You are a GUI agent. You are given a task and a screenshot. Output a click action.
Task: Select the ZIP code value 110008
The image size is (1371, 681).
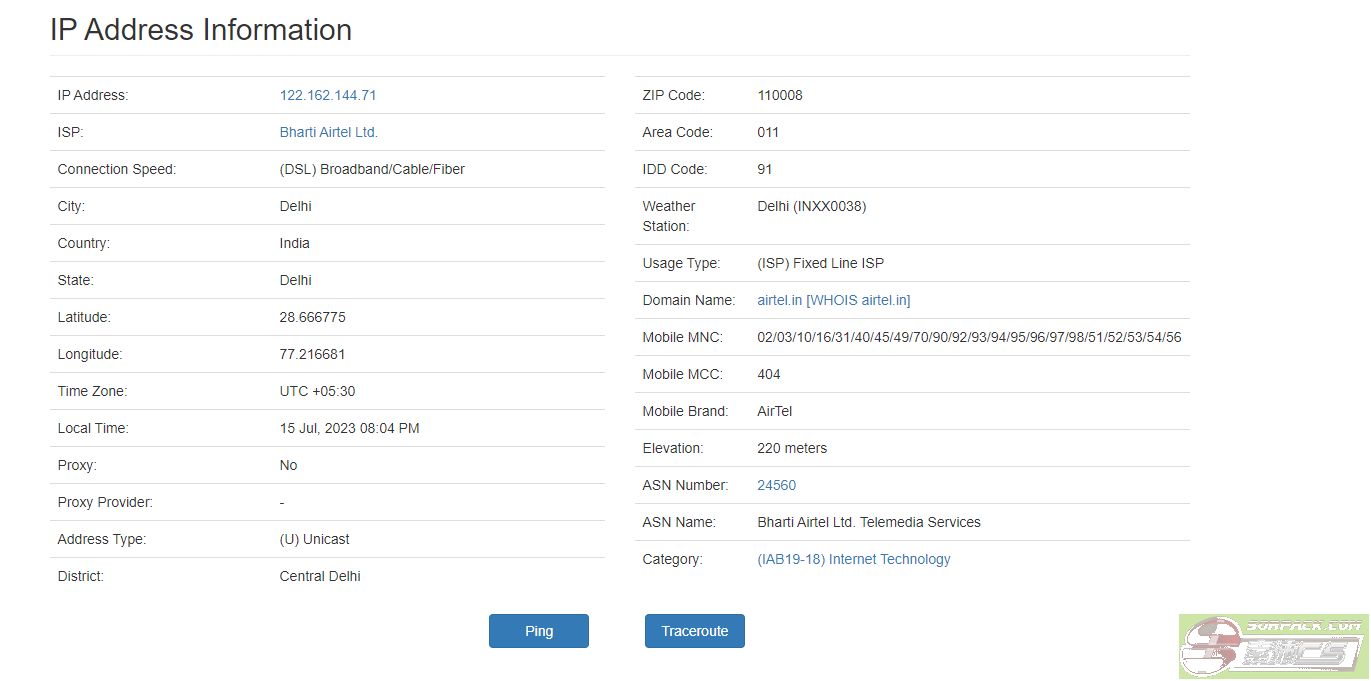coord(780,95)
